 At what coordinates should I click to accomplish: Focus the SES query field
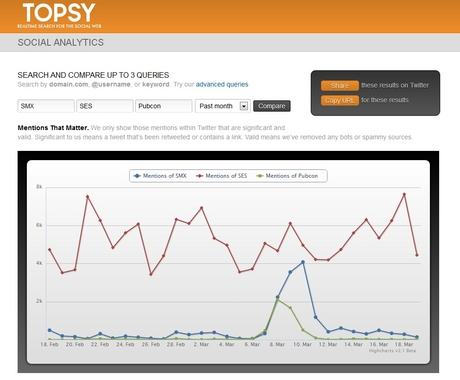point(104,106)
